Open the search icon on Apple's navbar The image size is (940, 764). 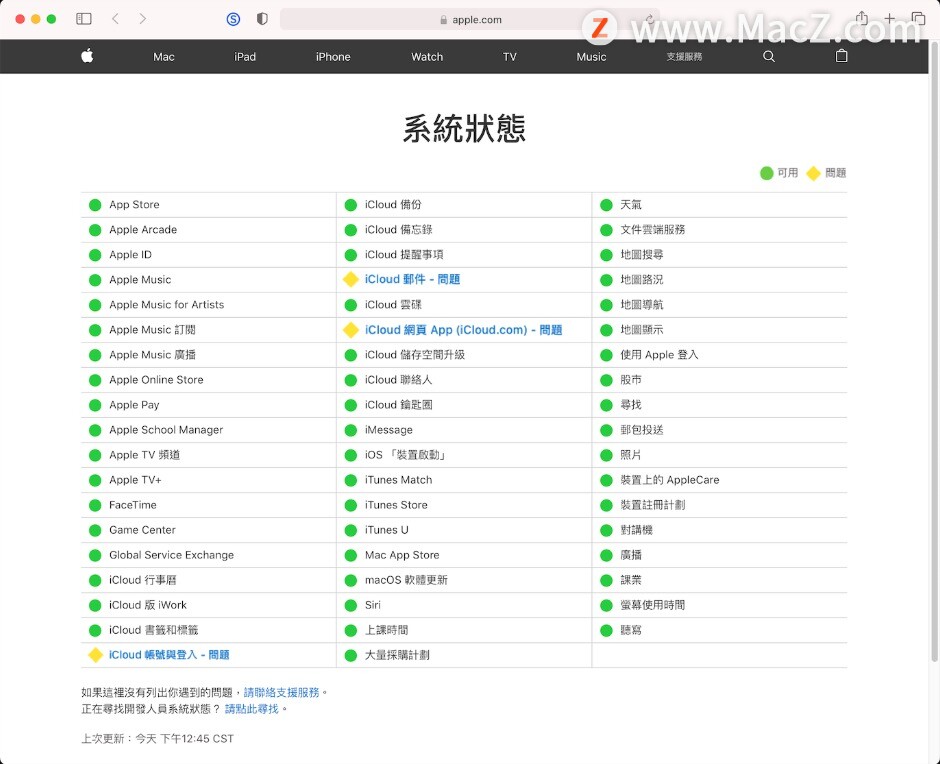tap(768, 57)
